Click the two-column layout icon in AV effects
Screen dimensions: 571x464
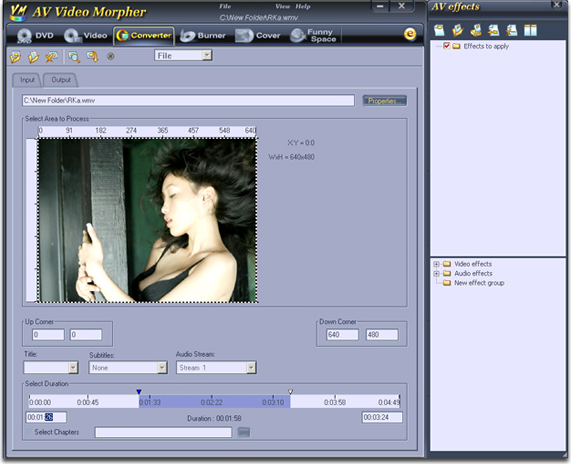pyautogui.click(x=530, y=30)
